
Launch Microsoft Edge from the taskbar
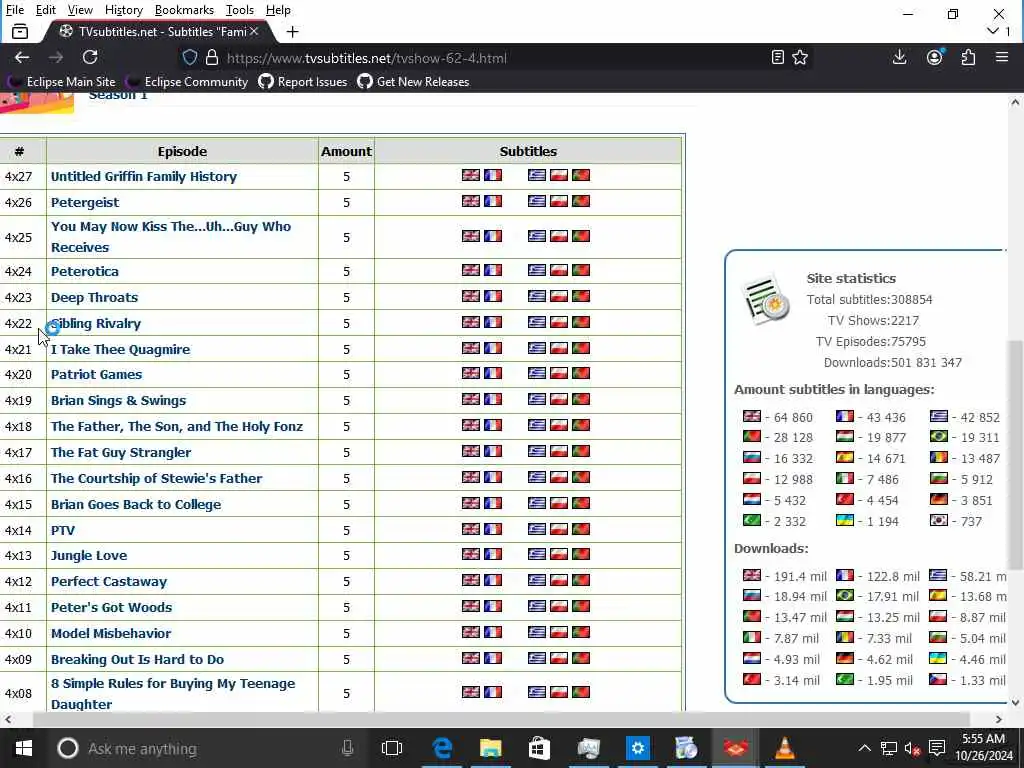coord(442,748)
